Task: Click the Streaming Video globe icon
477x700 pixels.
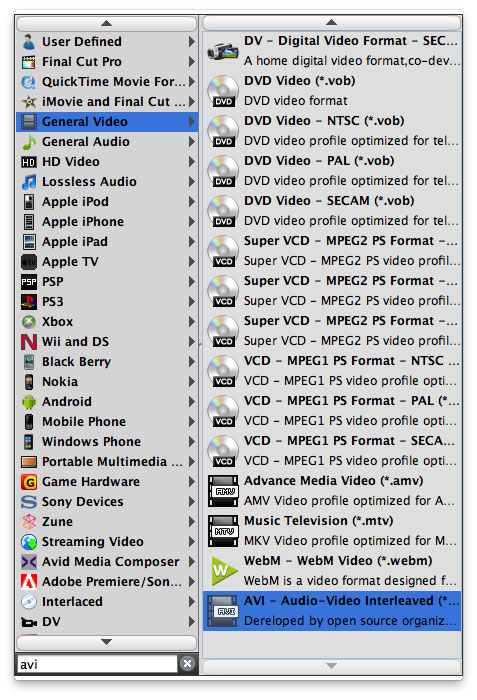Action: (x=29, y=542)
